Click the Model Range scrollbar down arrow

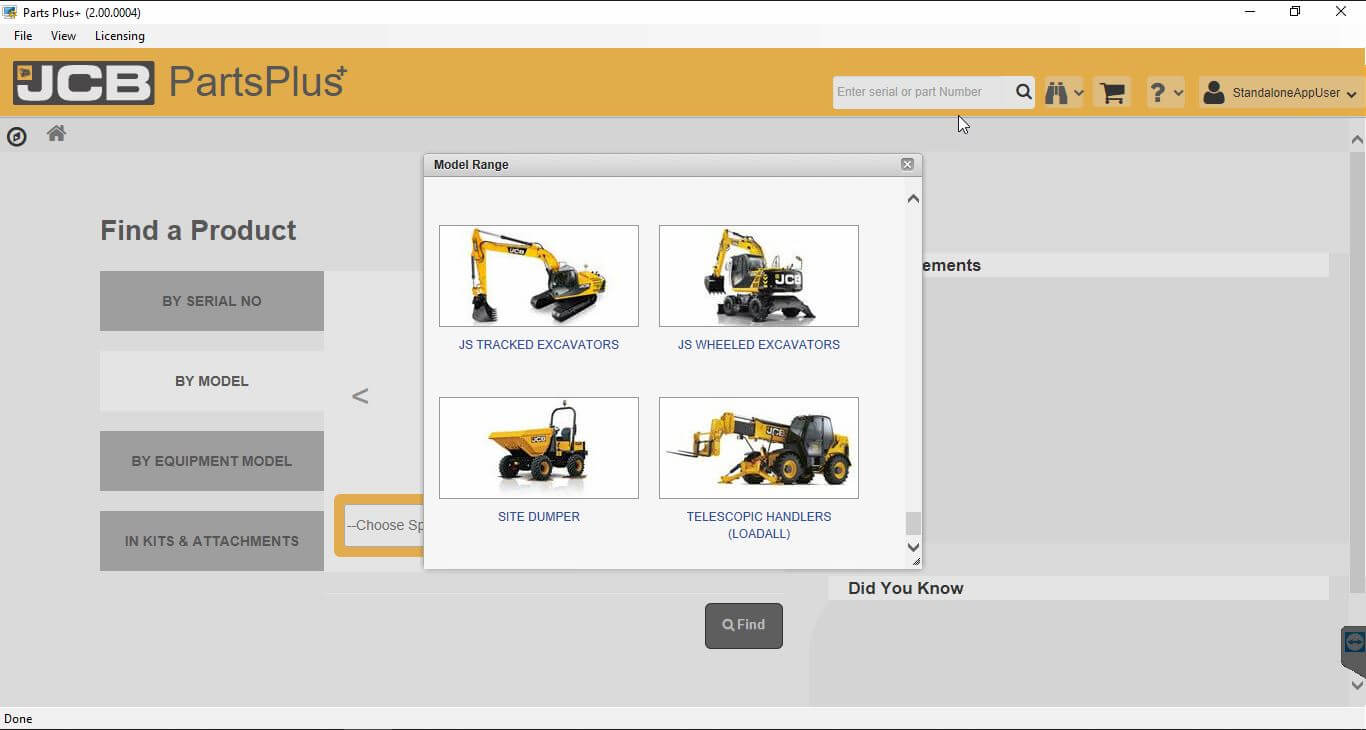912,547
